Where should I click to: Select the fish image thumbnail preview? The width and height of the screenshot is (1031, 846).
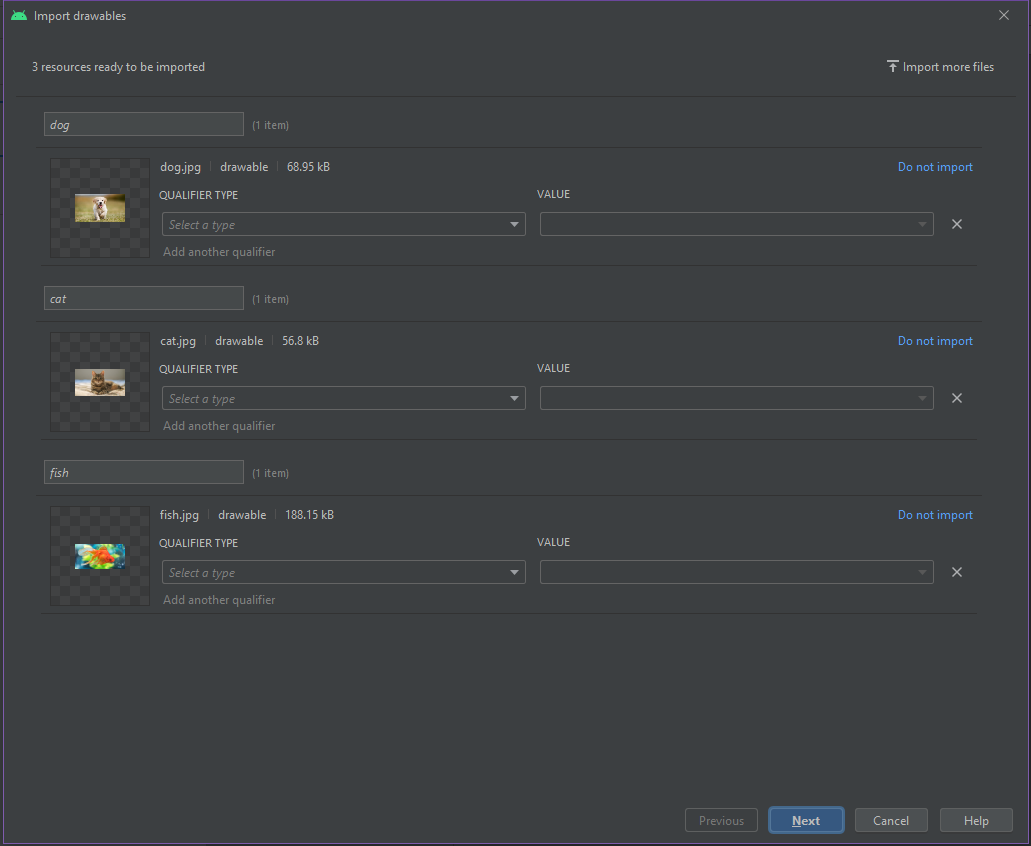click(x=100, y=556)
